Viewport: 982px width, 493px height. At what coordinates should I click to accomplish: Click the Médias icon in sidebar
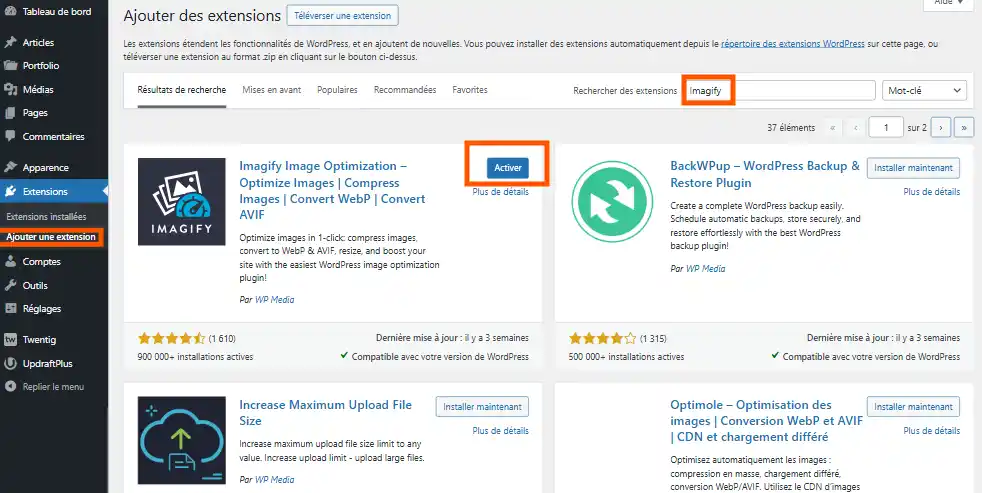click(x=10, y=90)
